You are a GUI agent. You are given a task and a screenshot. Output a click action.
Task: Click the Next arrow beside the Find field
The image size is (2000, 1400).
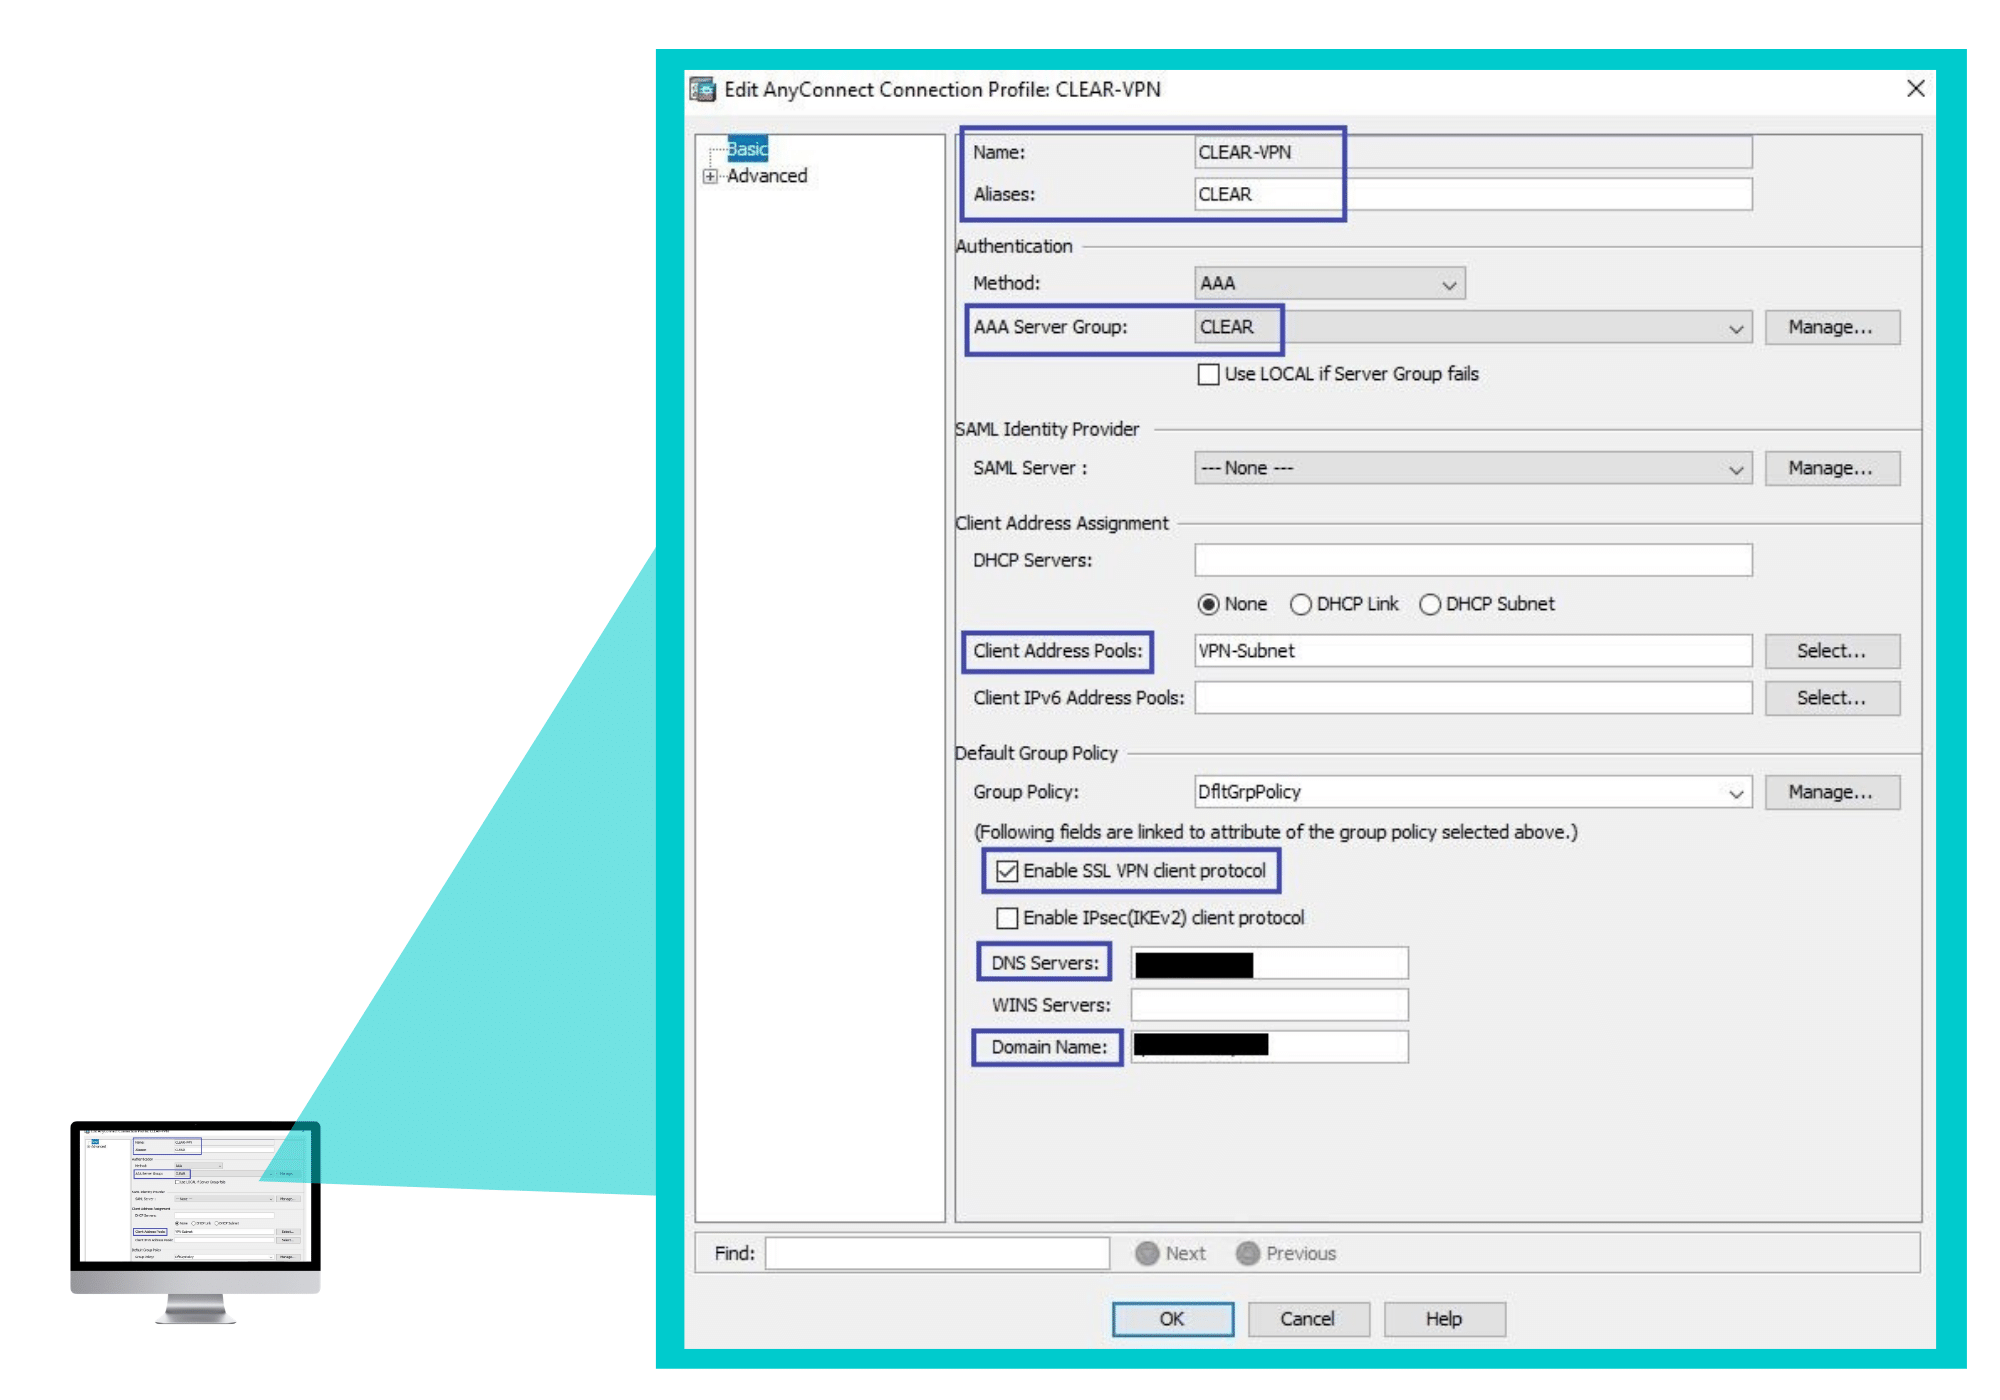1146,1253
